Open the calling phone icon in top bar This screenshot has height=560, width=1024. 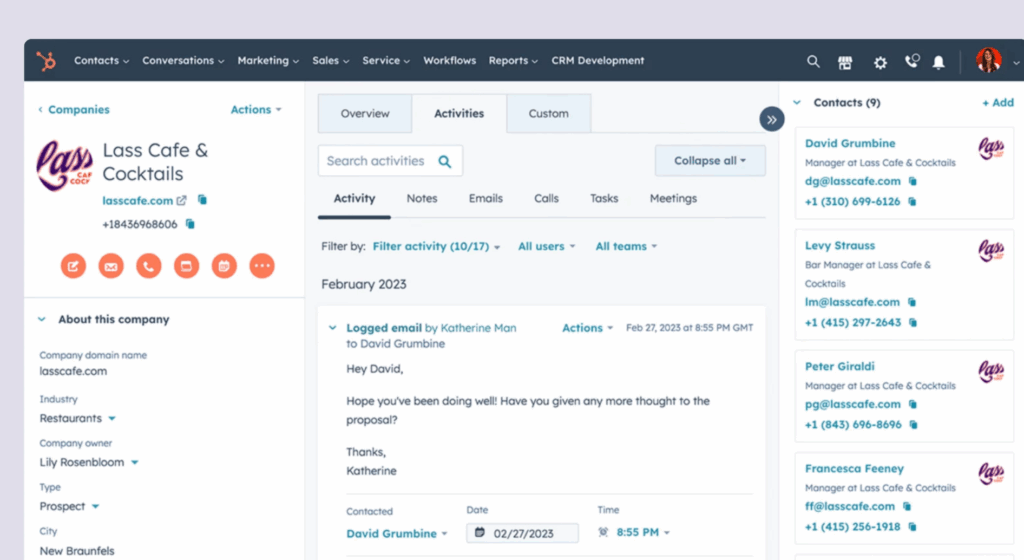coord(912,61)
